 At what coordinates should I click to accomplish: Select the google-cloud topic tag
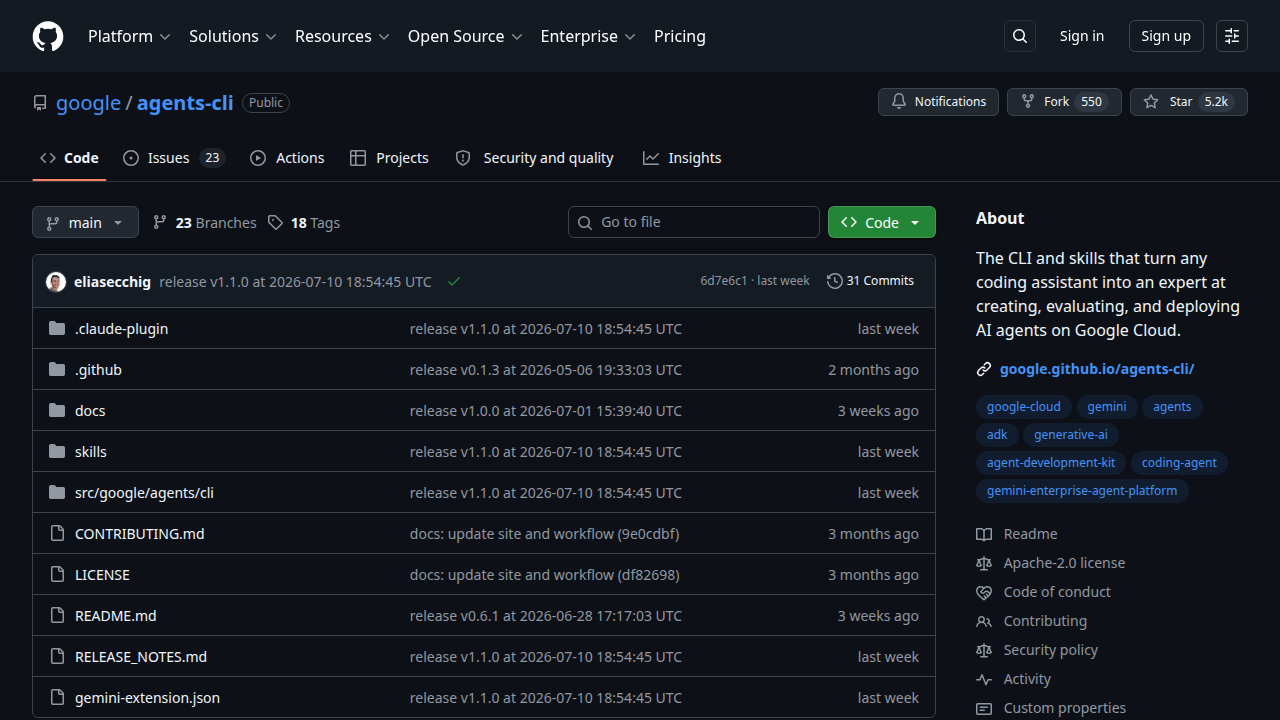[x=1024, y=407]
